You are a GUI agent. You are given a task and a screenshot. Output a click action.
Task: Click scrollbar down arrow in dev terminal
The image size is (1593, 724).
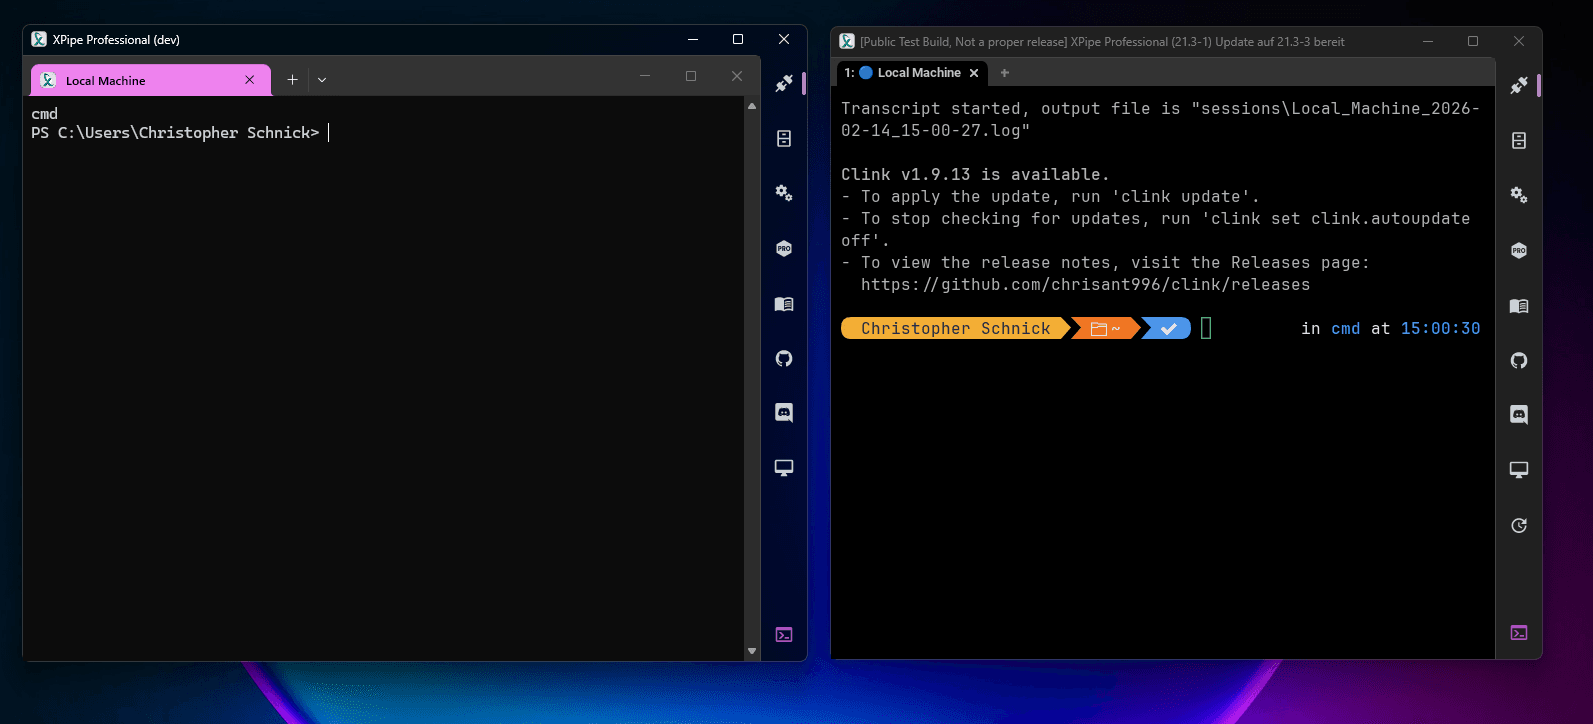click(752, 651)
